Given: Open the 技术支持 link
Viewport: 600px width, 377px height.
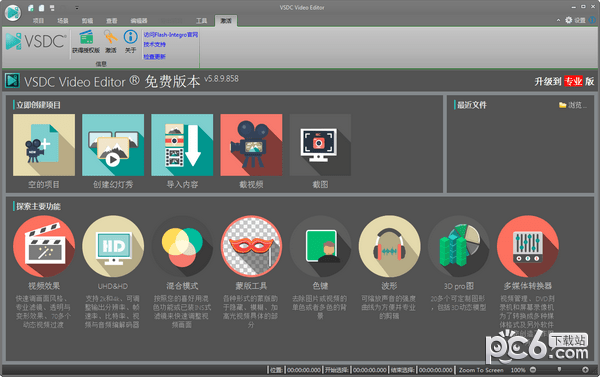Looking at the screenshot, I should [x=155, y=44].
